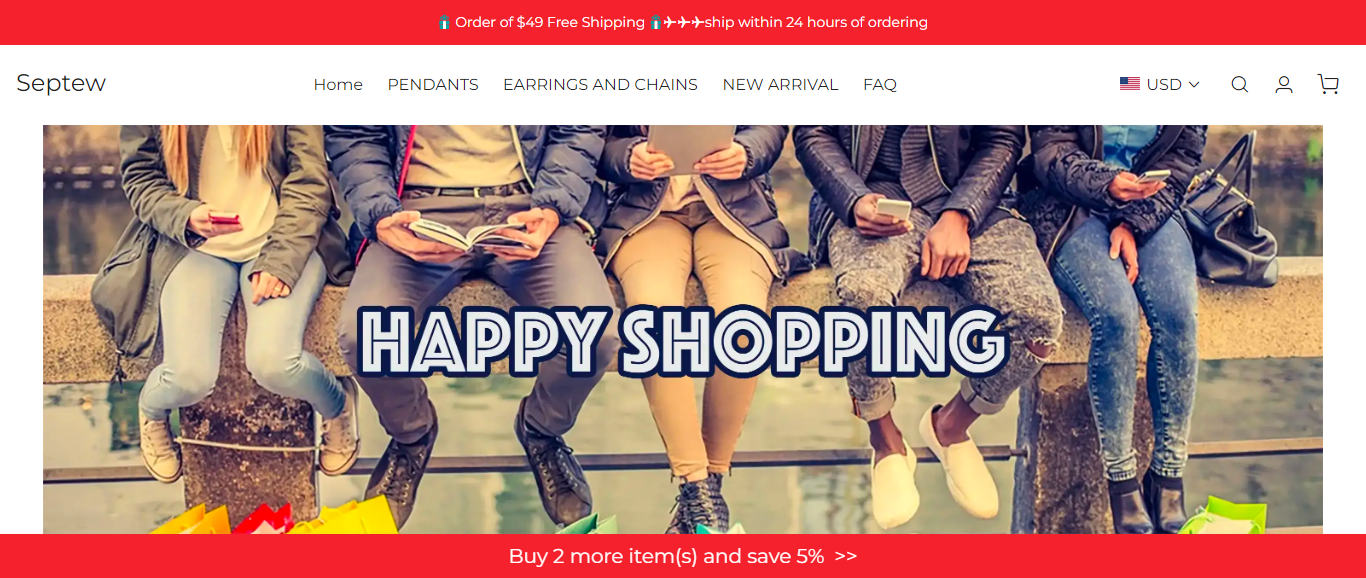Click the double arrow icon in bottom banner
This screenshot has height=578, width=1366.
tap(846, 557)
